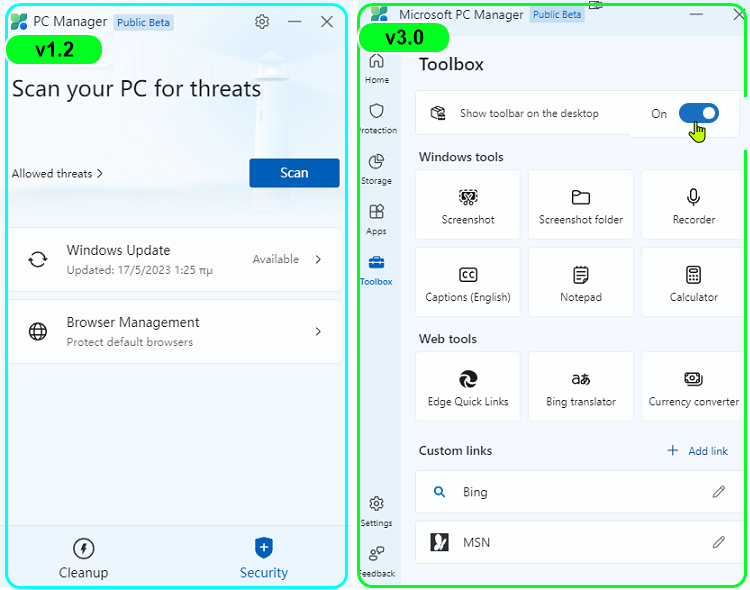Turn off Show toolbar on the desktop

(x=698, y=113)
